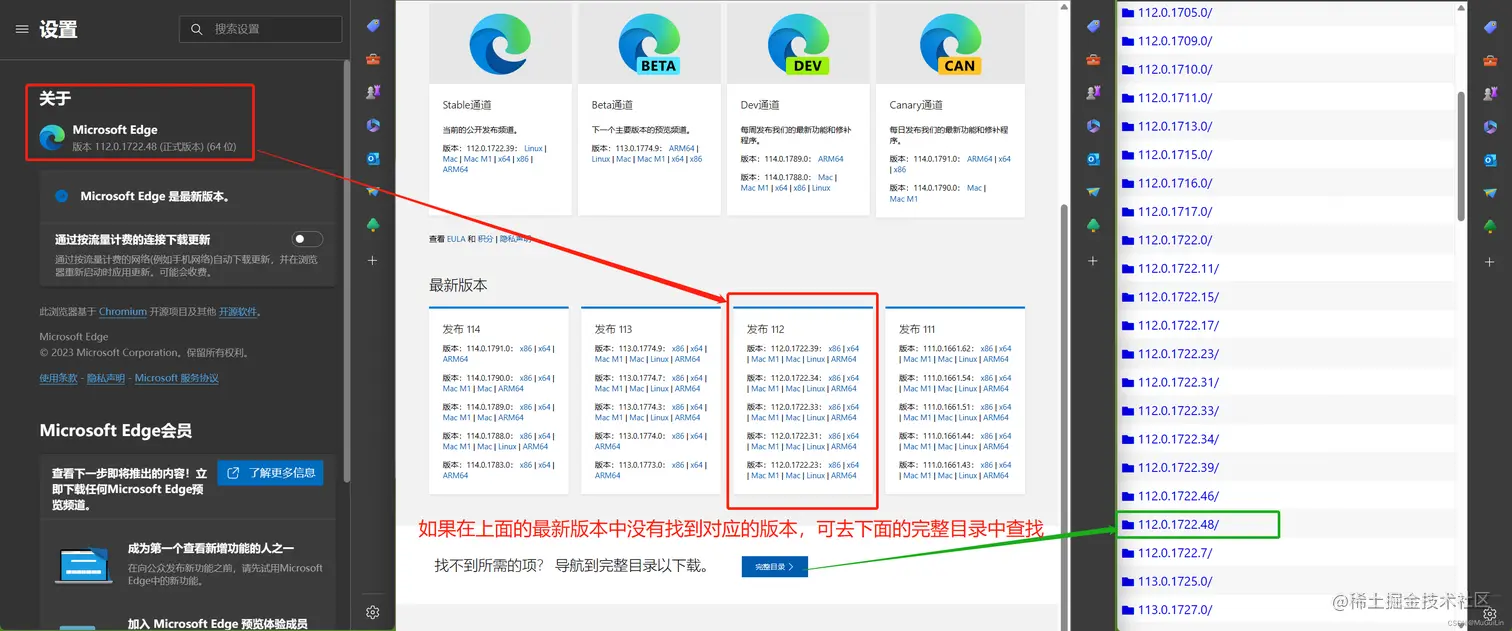The height and width of the screenshot is (631, 1512).
Task: Click gear icon at bottom of settings window sidebar
Action: coord(373,612)
